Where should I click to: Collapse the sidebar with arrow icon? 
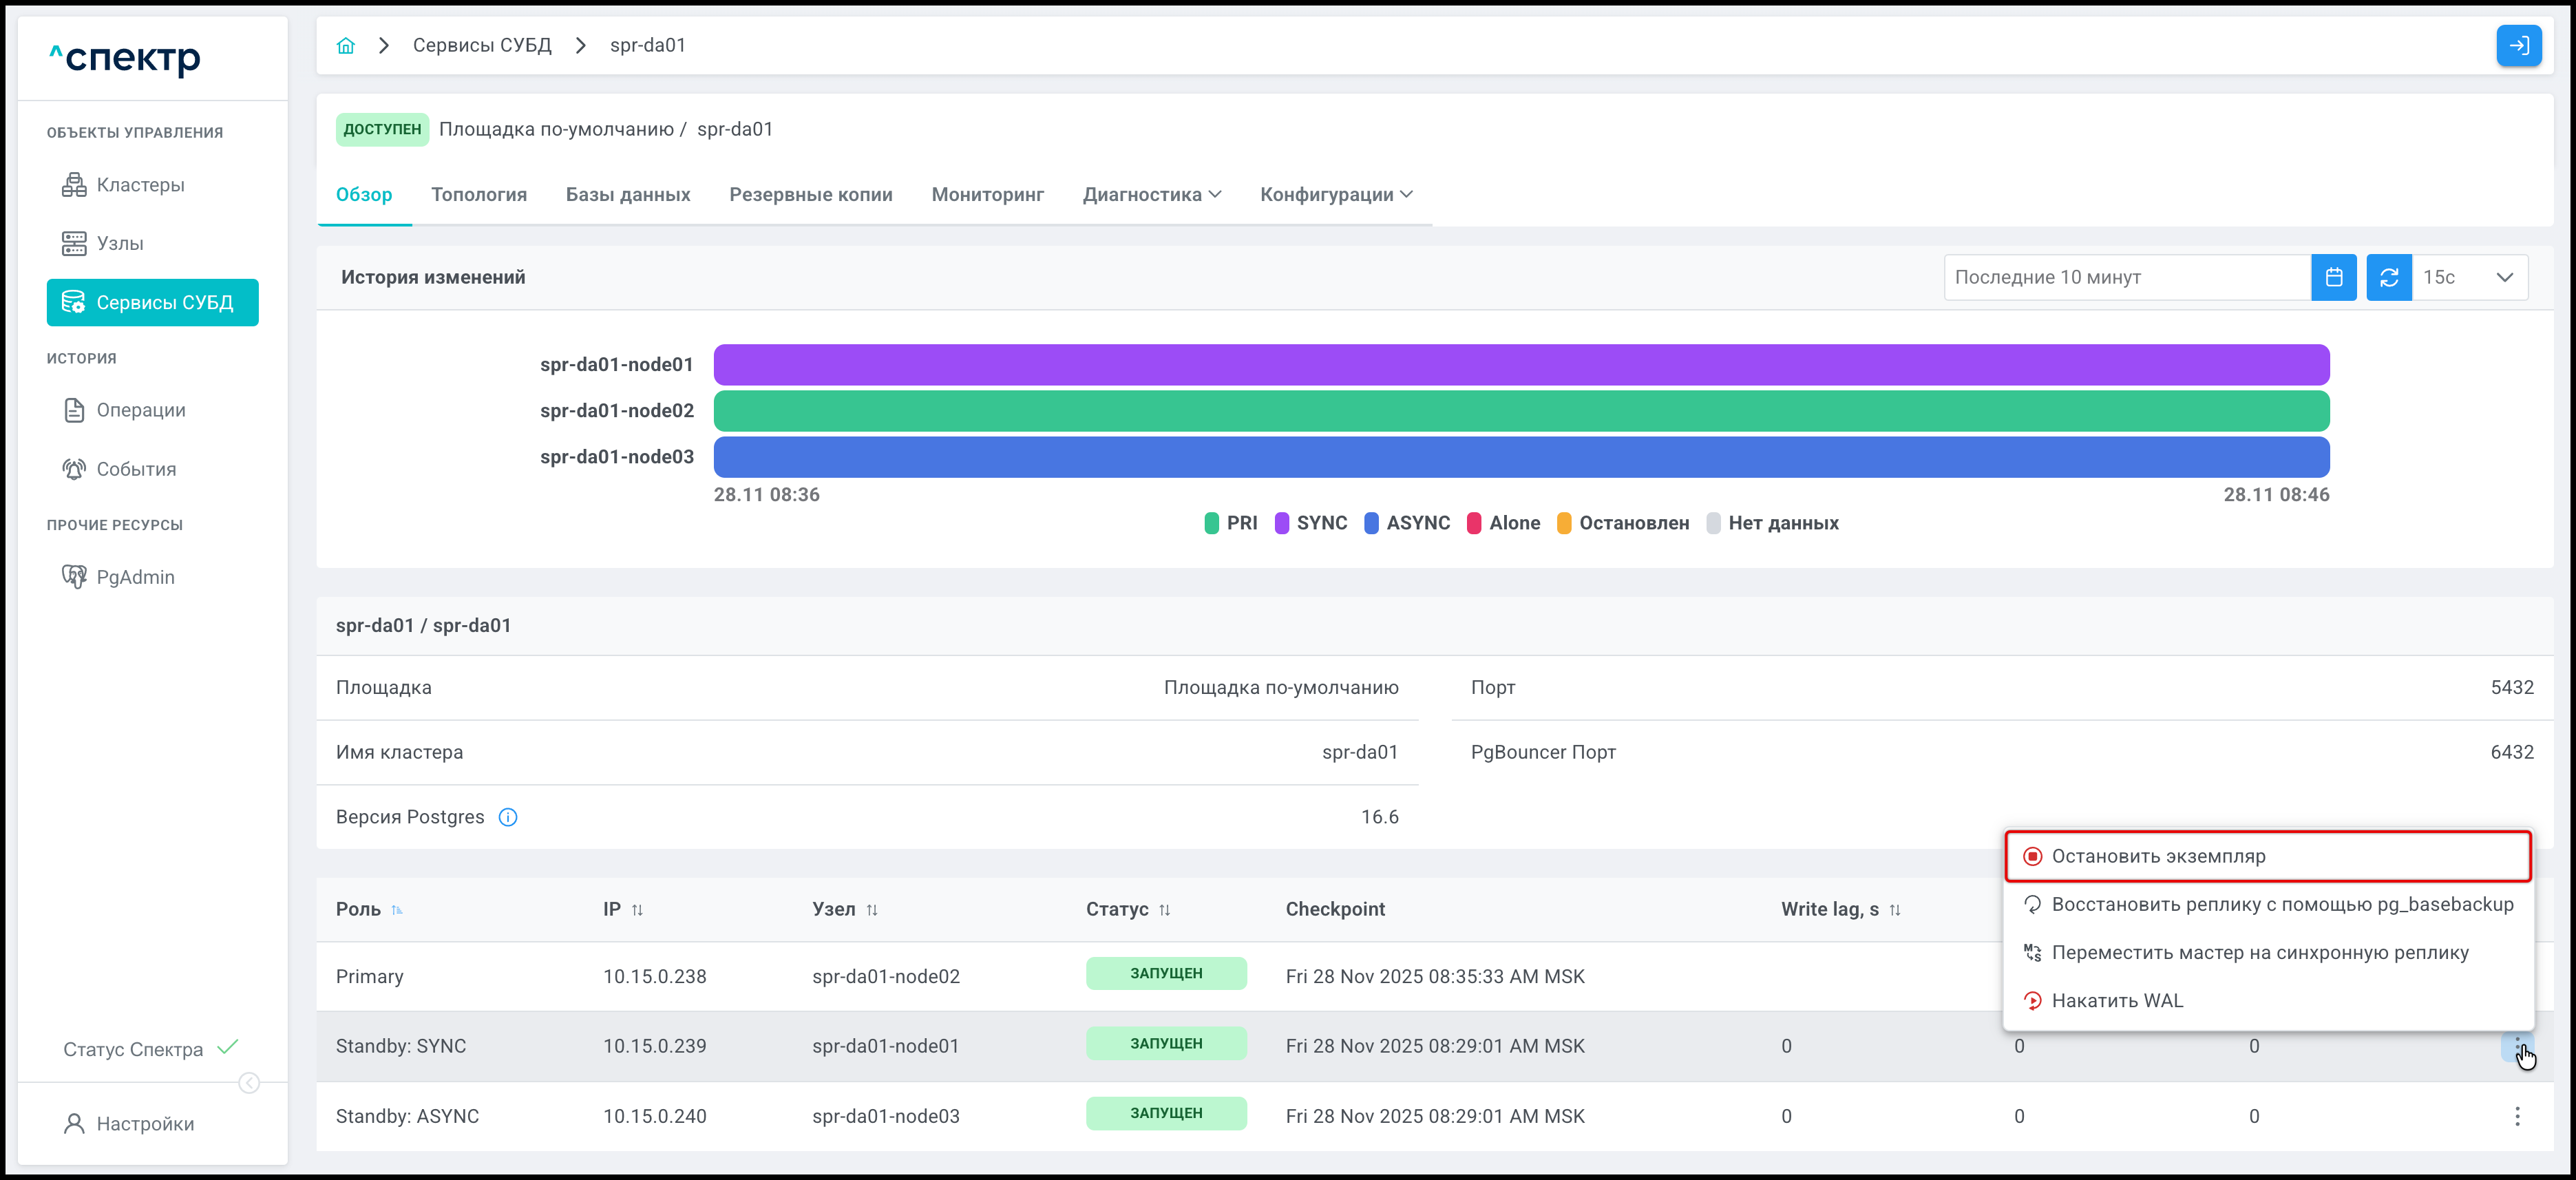(x=249, y=1083)
